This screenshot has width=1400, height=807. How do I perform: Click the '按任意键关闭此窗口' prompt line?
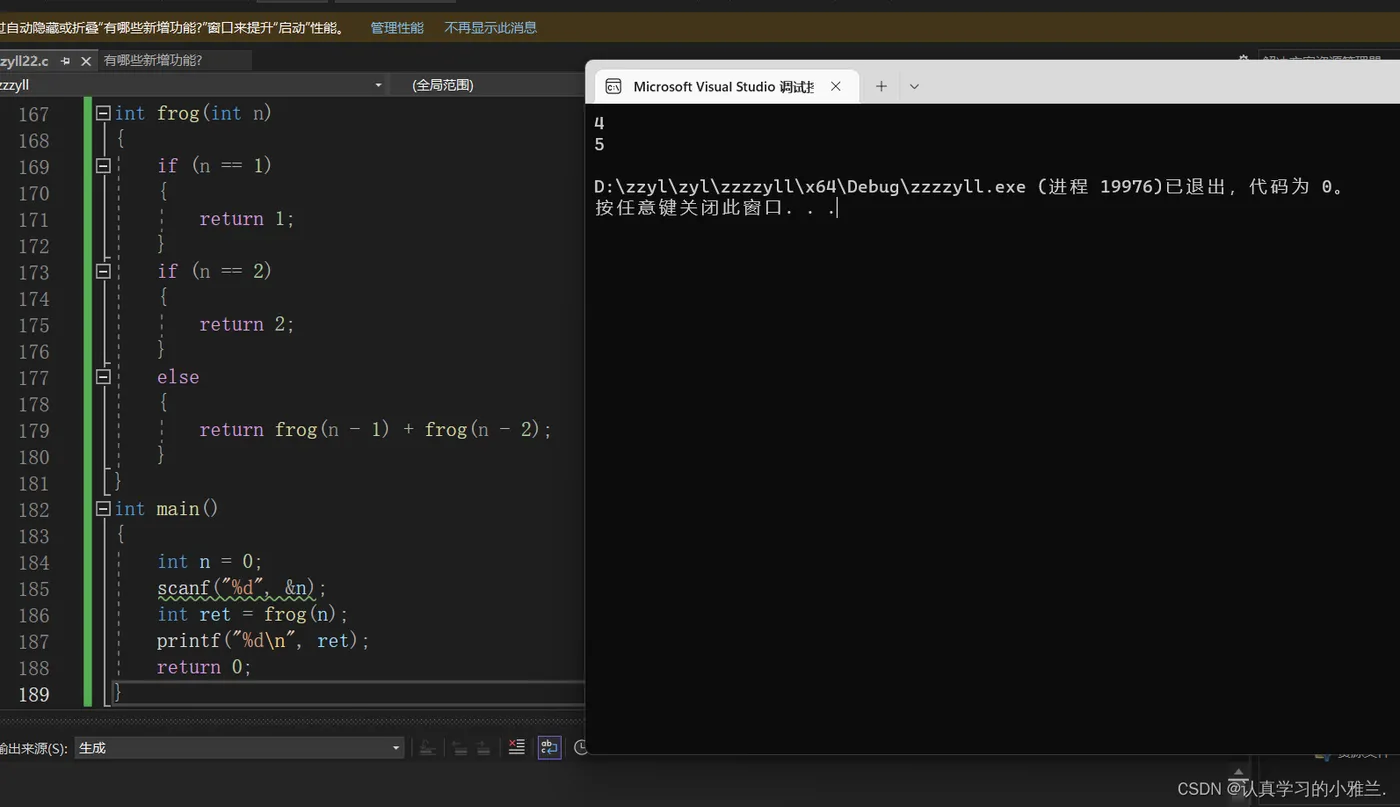pyautogui.click(x=715, y=208)
